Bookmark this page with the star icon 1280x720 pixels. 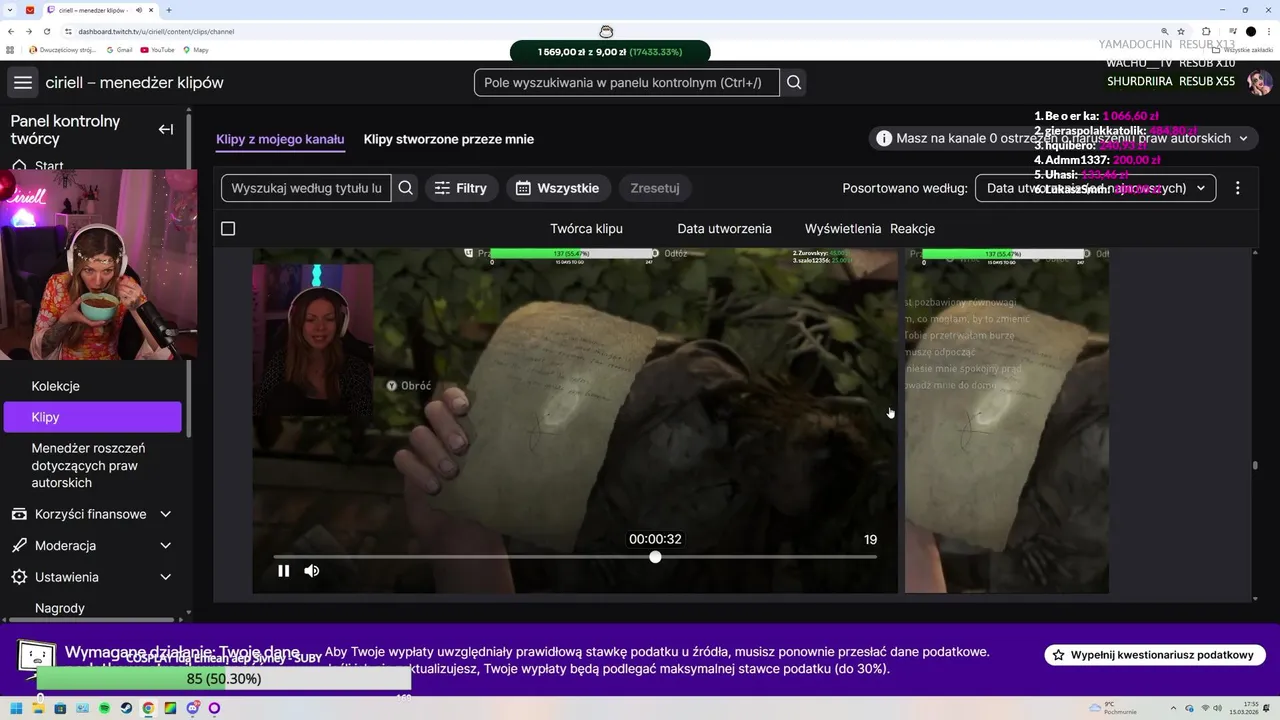(x=1181, y=31)
